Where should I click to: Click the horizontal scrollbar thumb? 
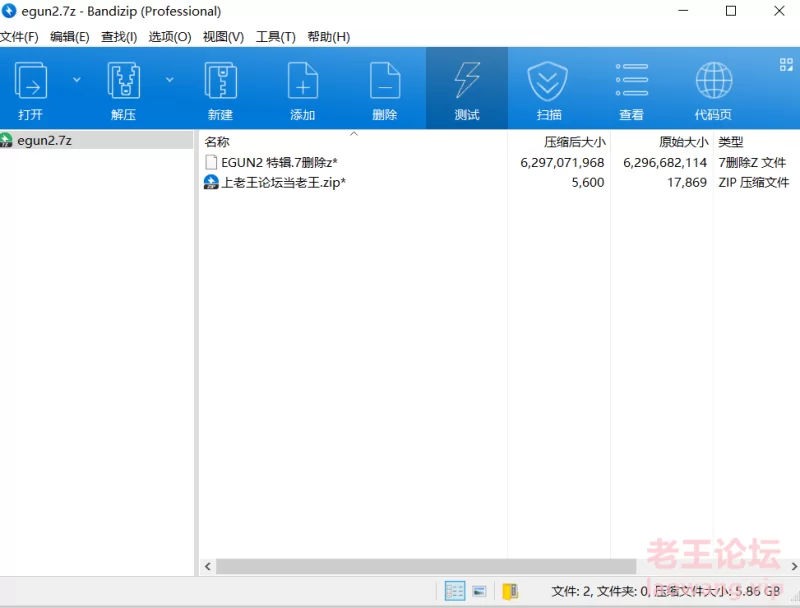426,566
